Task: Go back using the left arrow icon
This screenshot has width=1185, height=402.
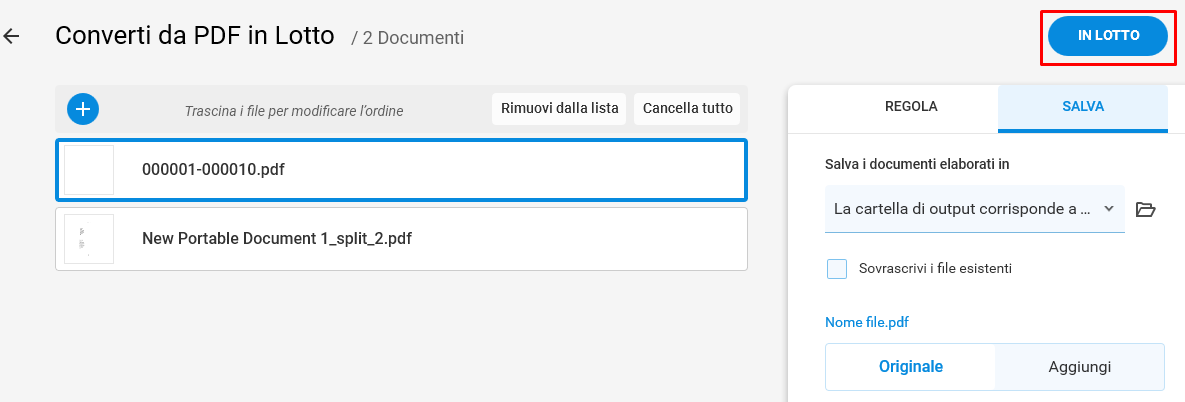Action: (11, 36)
